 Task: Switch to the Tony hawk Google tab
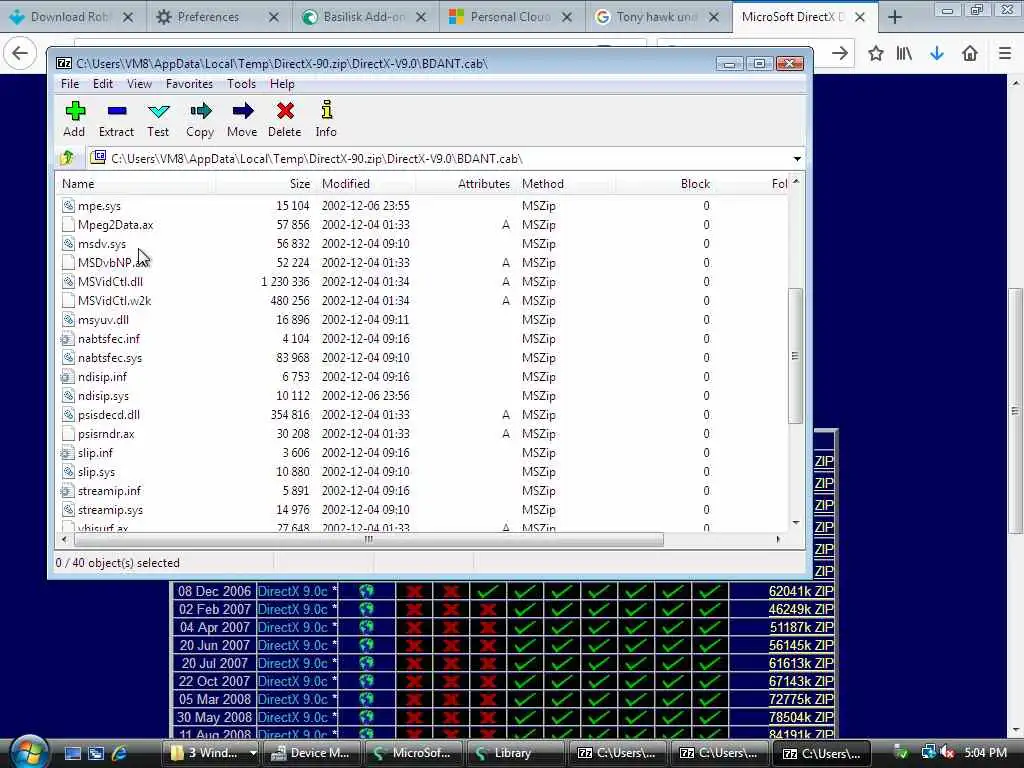[657, 17]
